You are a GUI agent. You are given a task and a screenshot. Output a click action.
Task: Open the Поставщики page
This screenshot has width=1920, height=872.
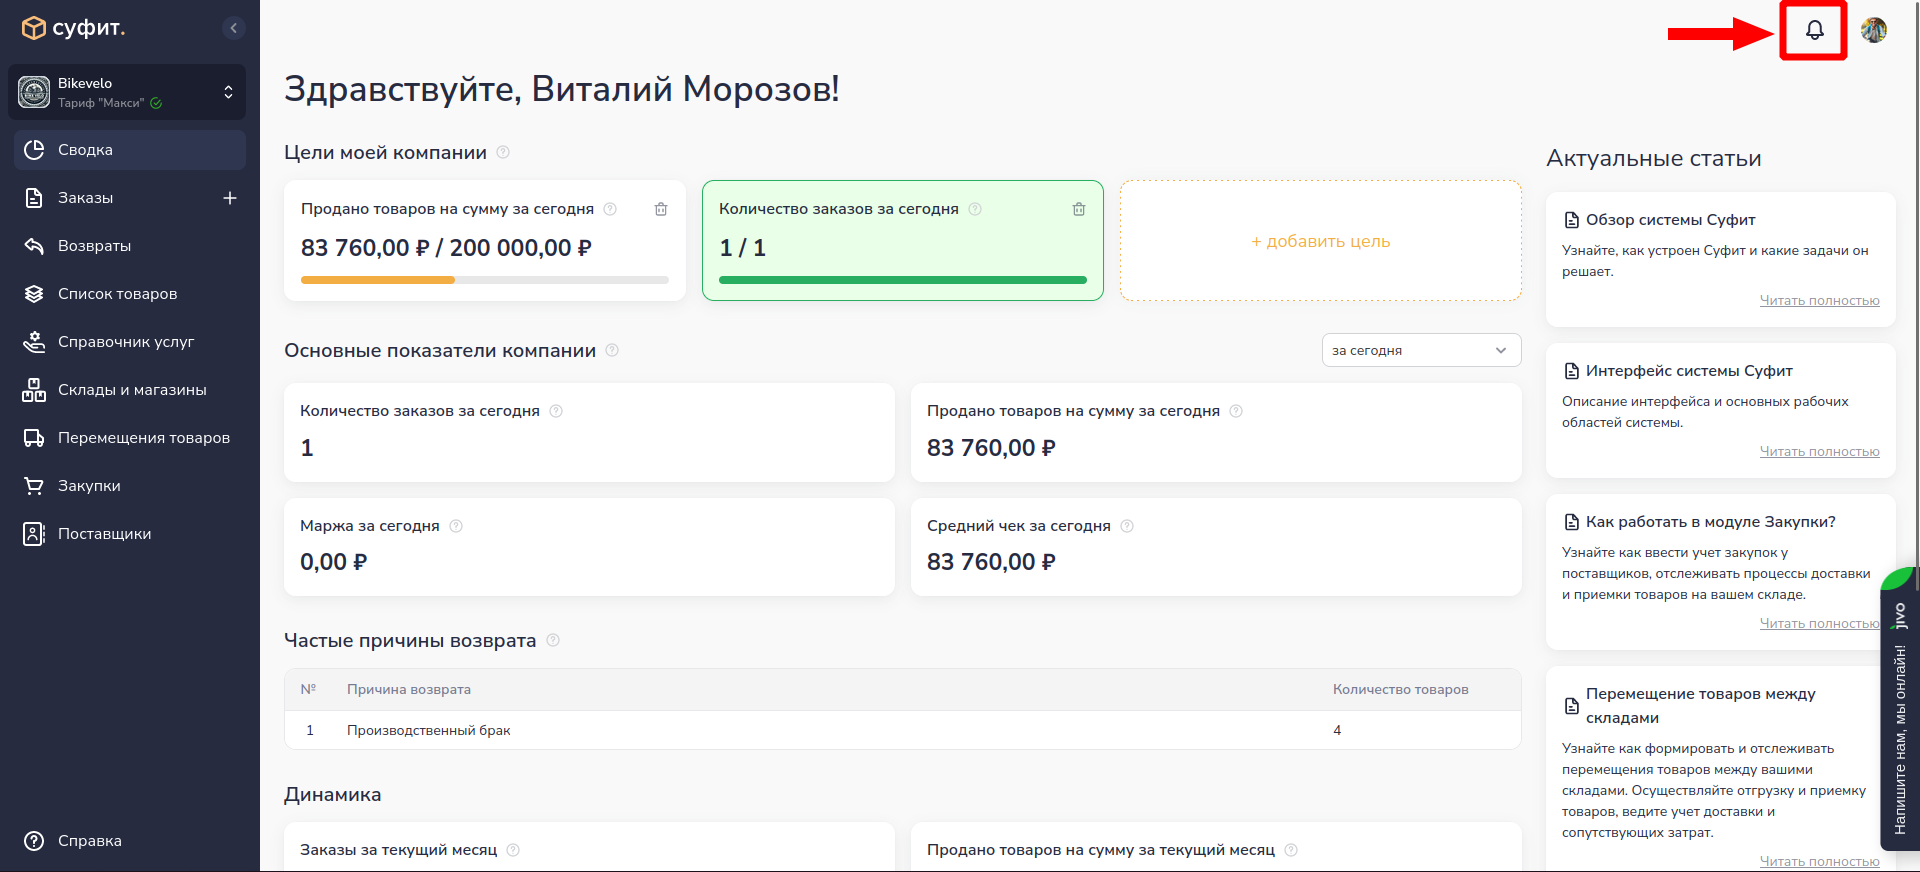tap(130, 534)
